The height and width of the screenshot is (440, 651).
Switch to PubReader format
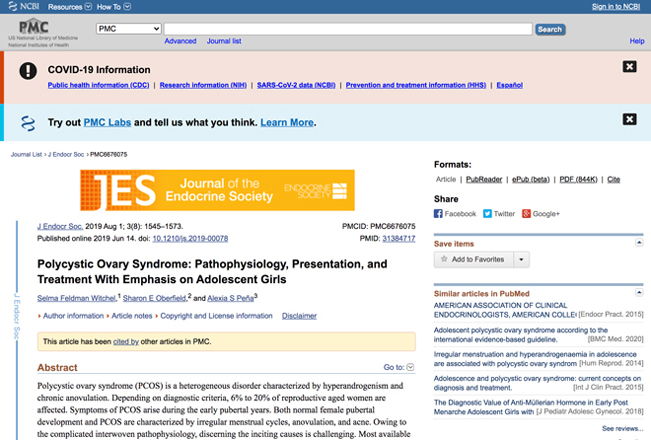484,179
